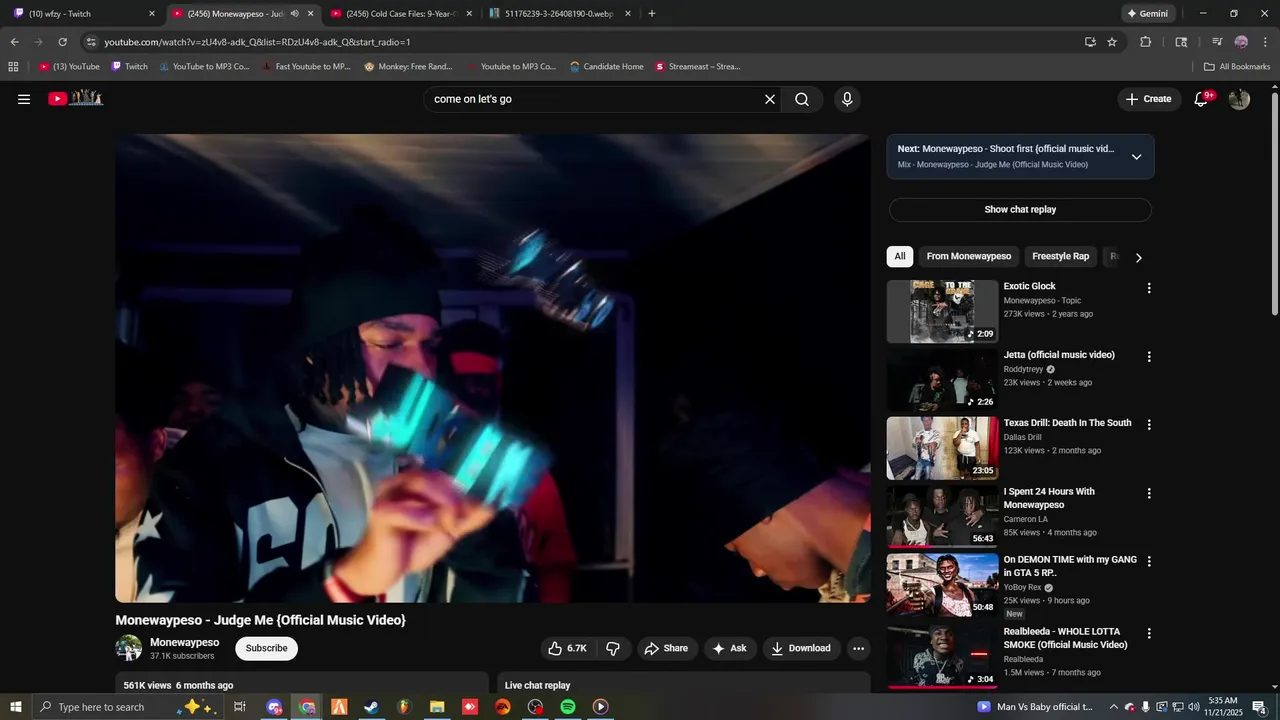
Task: Play Exotic Glock thumbnail
Action: coord(942,311)
